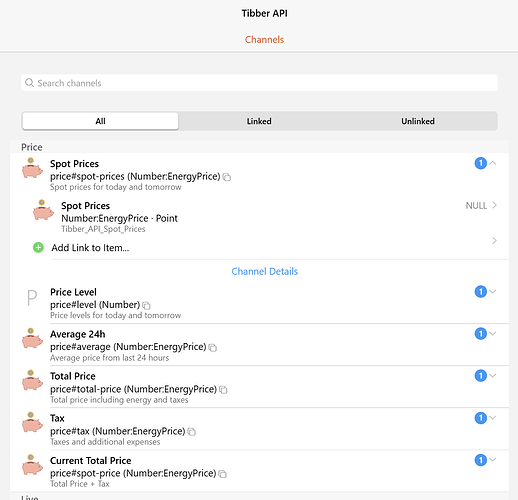Viewport: 518px width, 500px height.
Task: Copy the price#total-price channel ID
Action: click(x=223, y=390)
